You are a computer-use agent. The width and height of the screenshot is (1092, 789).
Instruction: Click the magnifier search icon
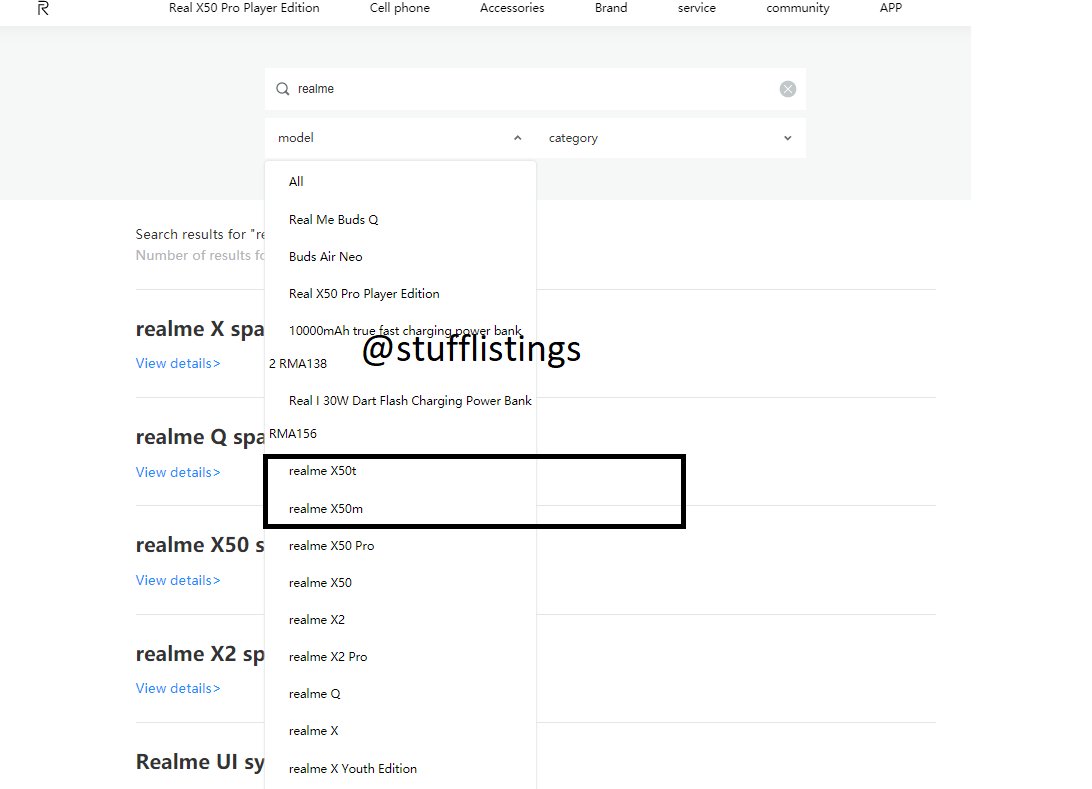click(x=283, y=89)
